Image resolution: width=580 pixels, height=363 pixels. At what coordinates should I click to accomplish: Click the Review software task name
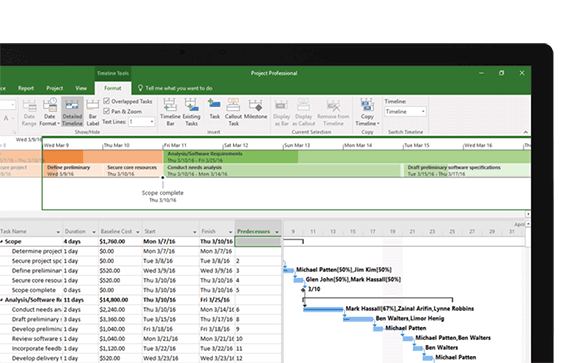pos(36,339)
